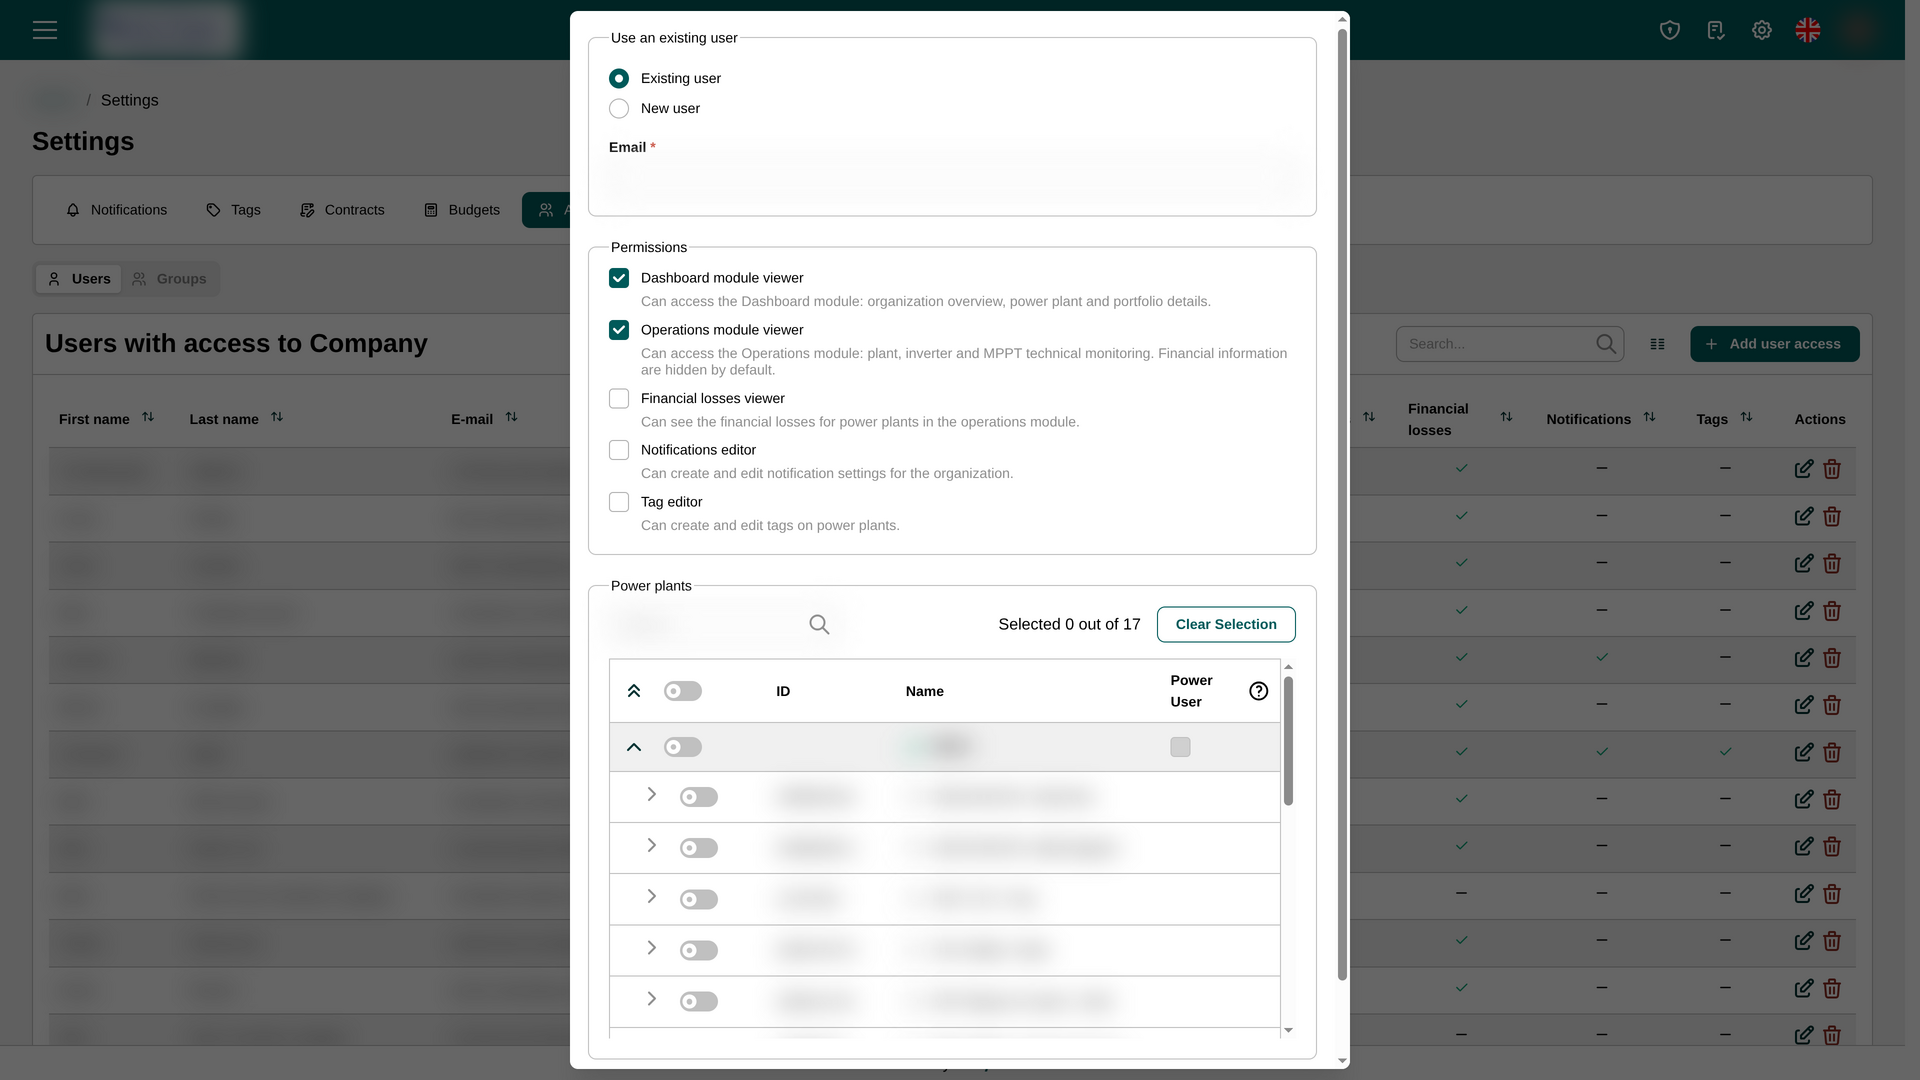The image size is (1920, 1080).
Task: Open the column layout icon beside Search
Action: [1657, 344]
